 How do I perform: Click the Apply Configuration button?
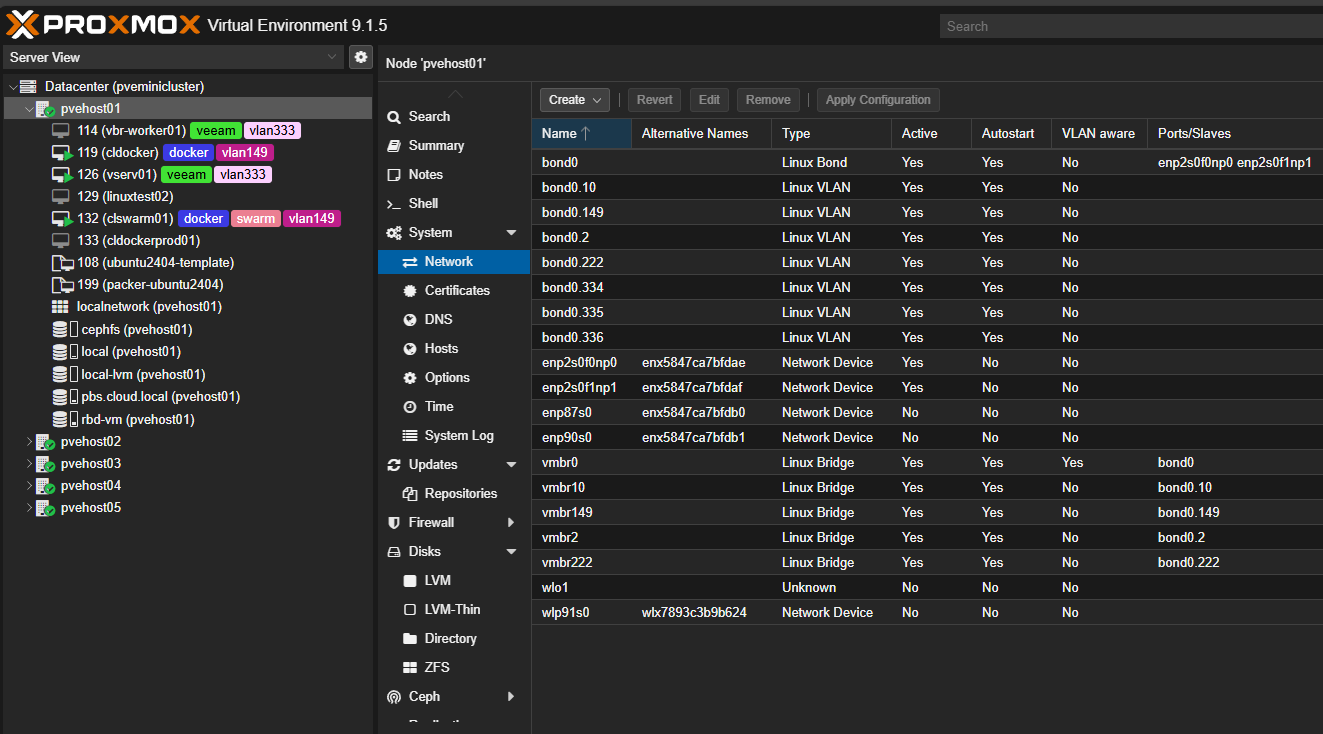pyautogui.click(x=878, y=100)
